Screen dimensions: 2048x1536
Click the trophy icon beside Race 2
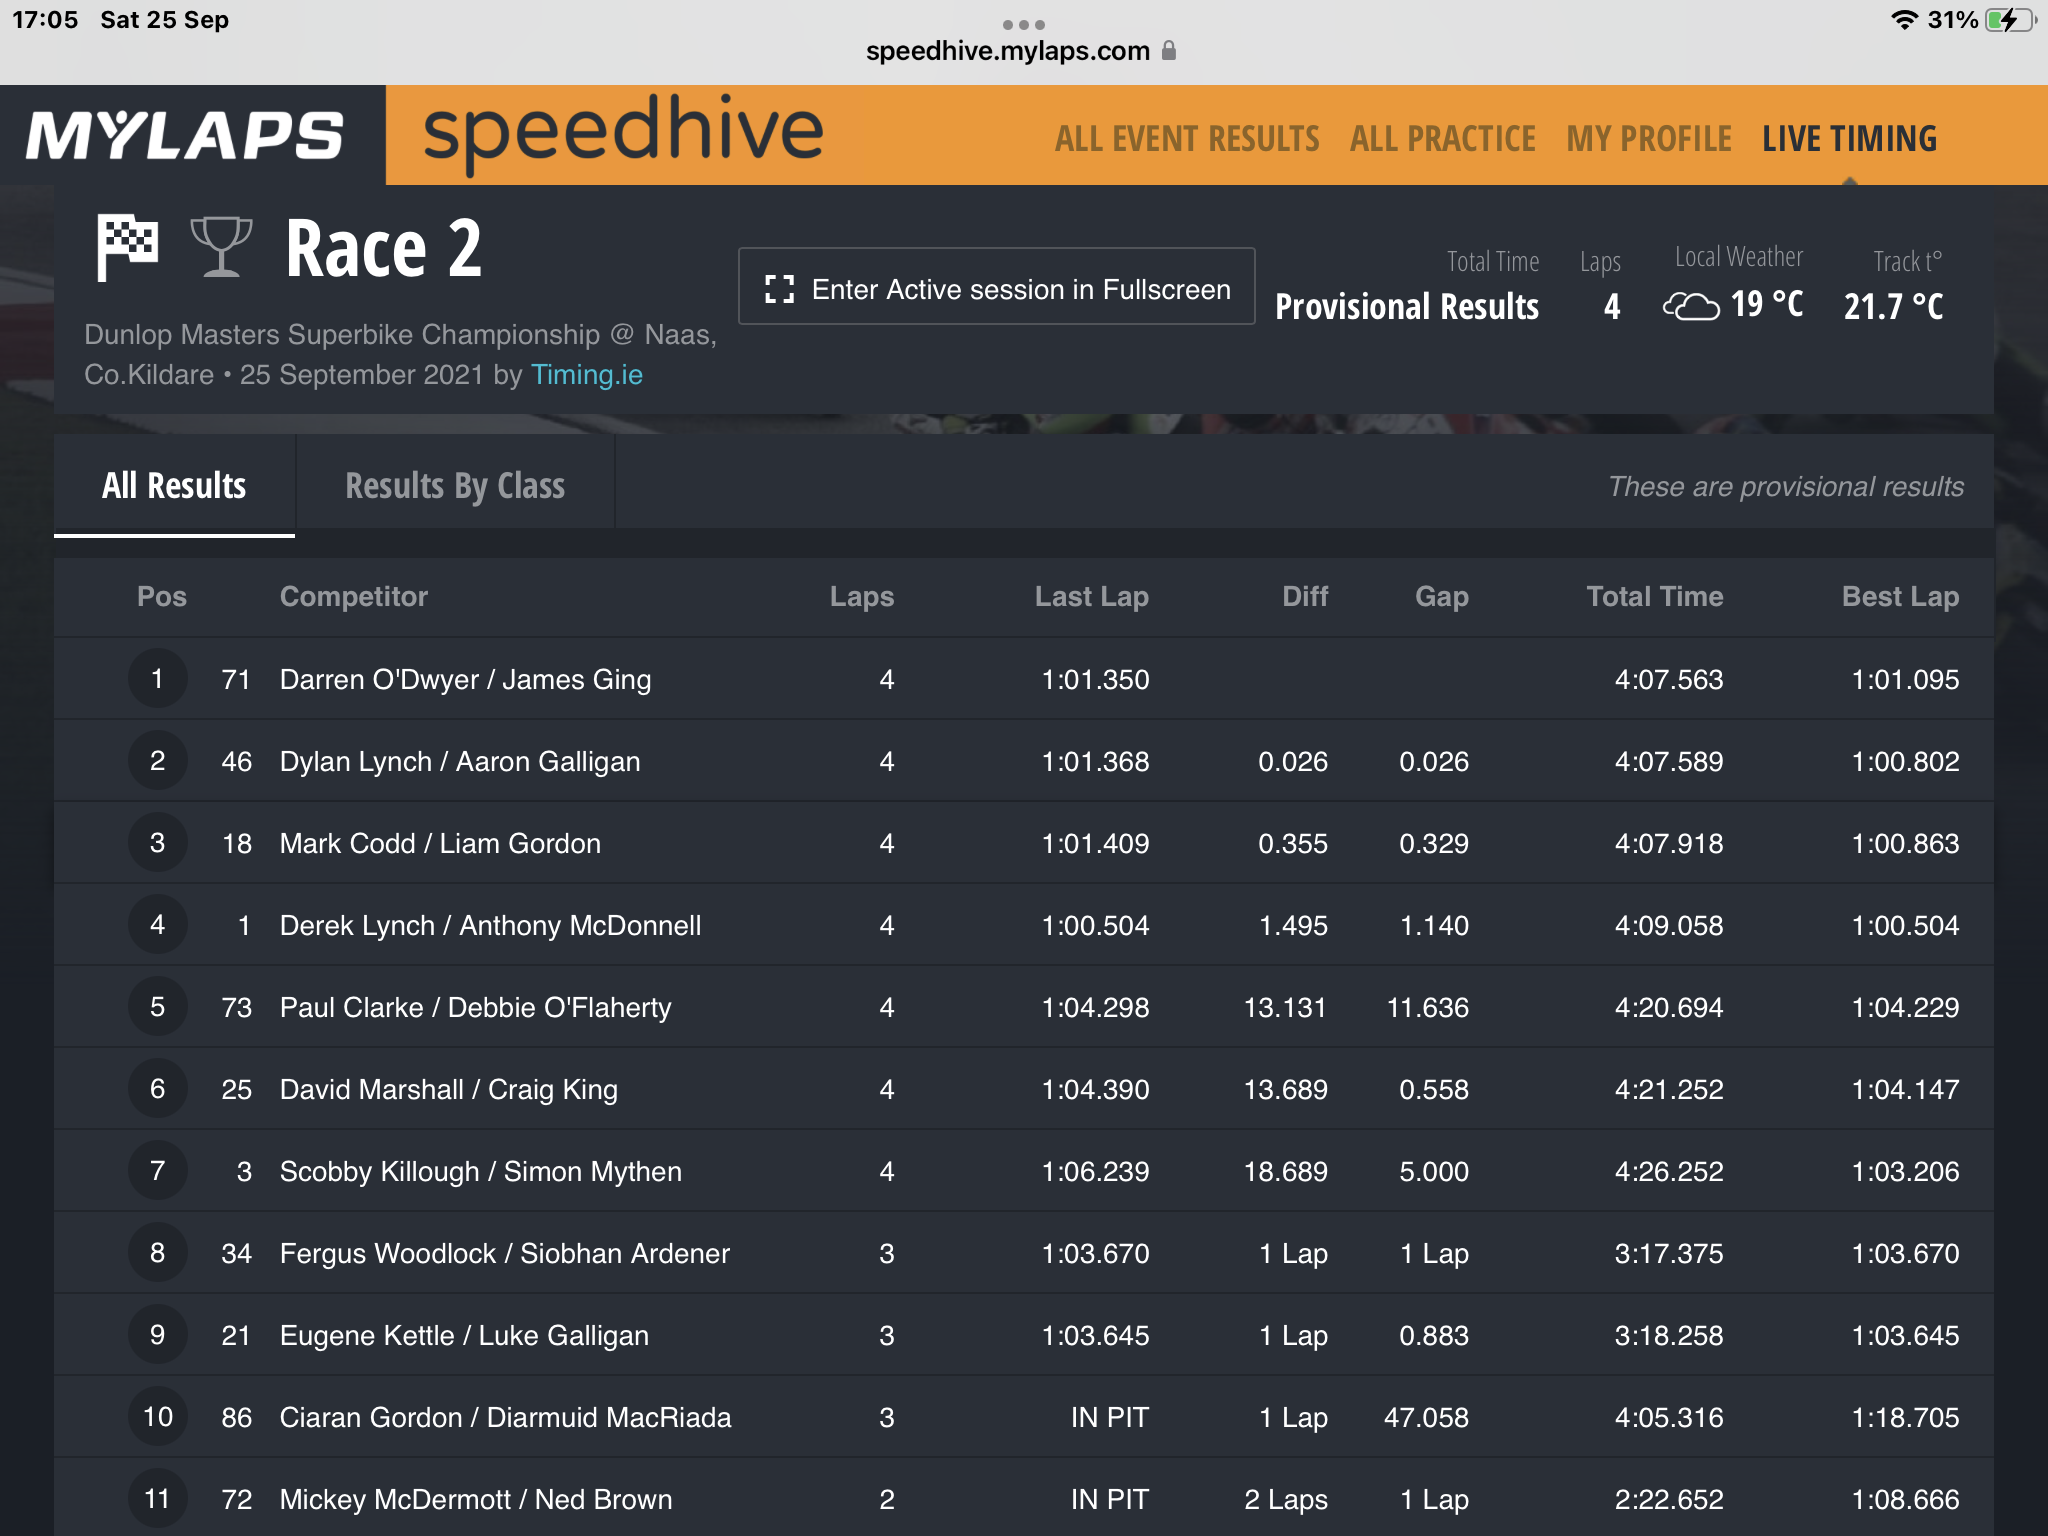tap(221, 247)
